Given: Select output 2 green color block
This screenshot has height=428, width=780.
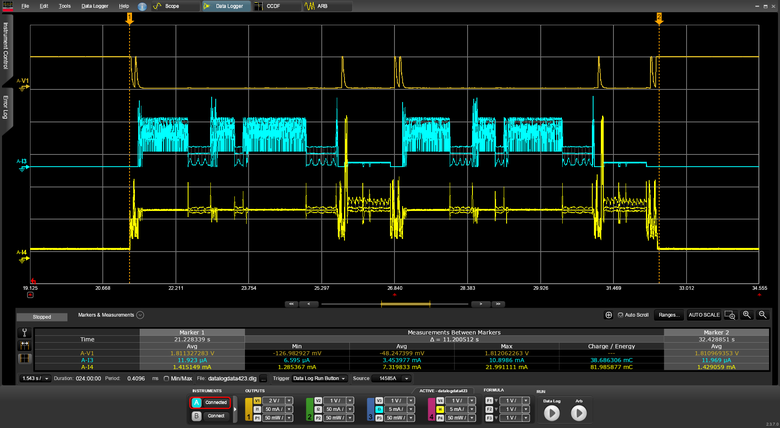Looking at the screenshot, I should coord(309,409).
